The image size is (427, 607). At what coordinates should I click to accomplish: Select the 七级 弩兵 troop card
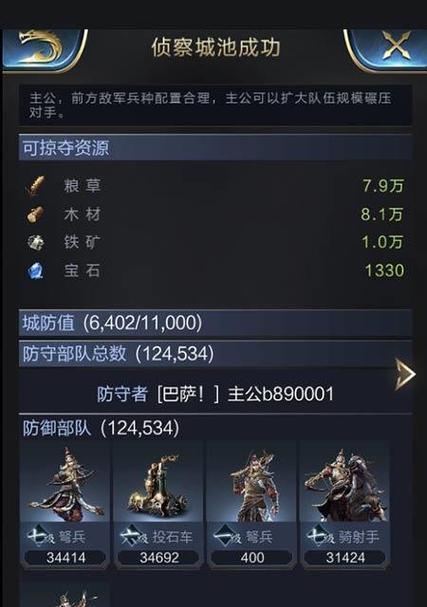tap(65, 505)
